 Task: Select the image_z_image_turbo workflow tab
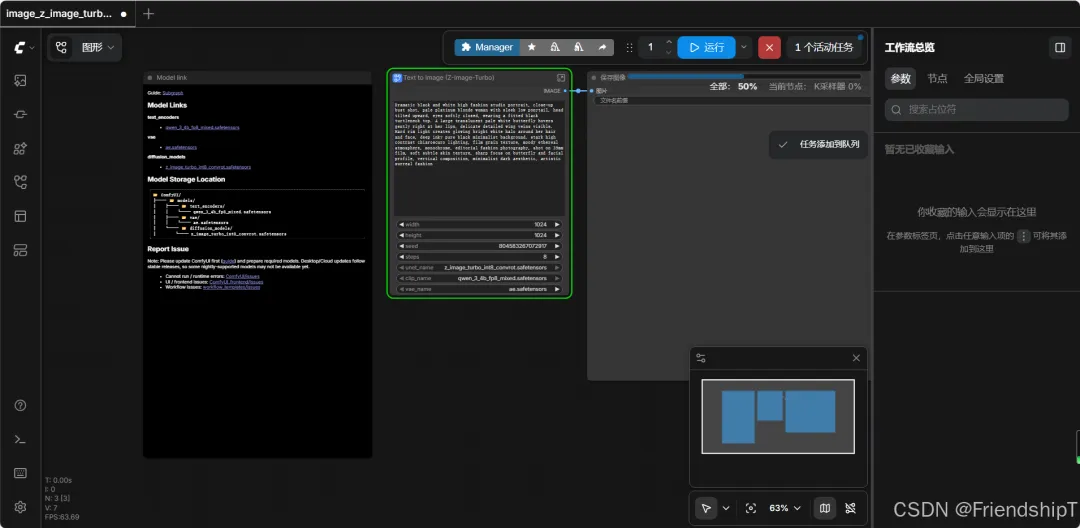68,13
